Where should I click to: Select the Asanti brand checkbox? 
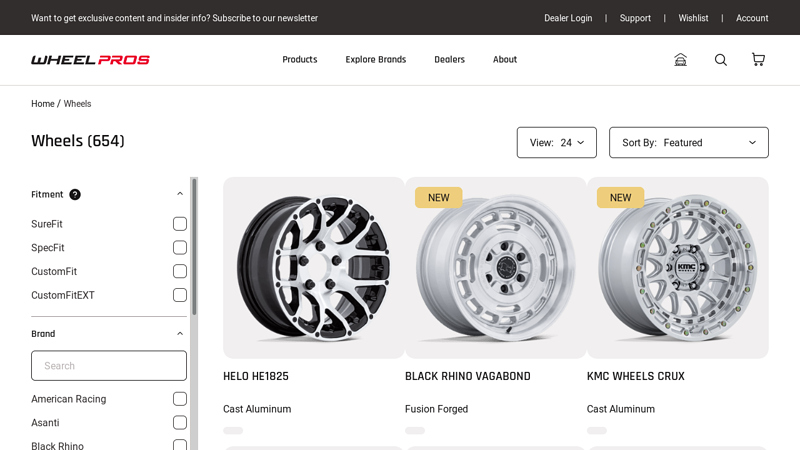tap(180, 422)
